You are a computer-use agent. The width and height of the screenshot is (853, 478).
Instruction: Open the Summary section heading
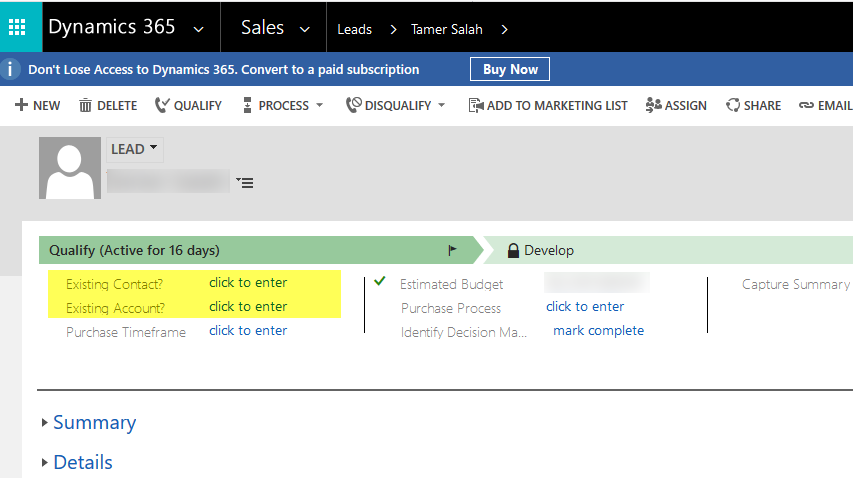(x=95, y=423)
